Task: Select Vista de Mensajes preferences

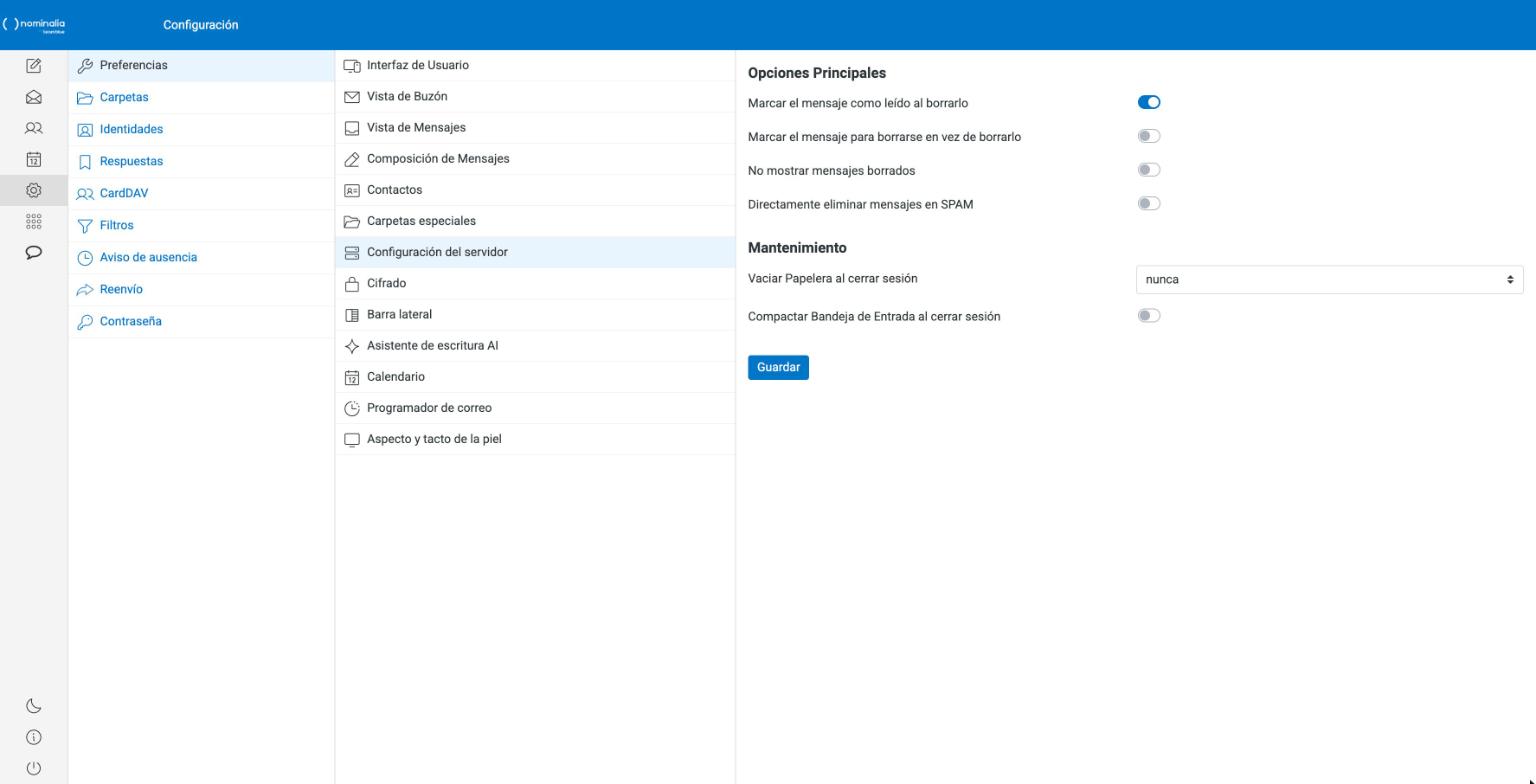Action: coord(535,127)
